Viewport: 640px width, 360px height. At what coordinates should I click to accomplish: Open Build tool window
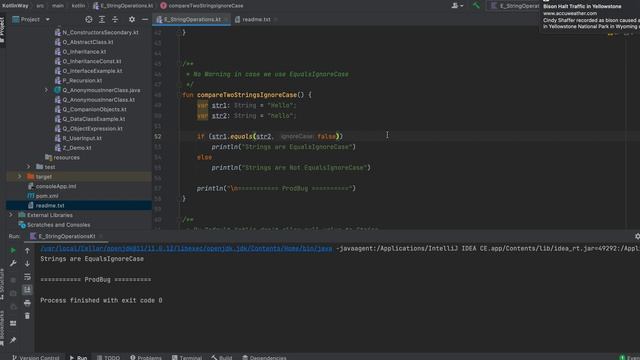click(222, 358)
